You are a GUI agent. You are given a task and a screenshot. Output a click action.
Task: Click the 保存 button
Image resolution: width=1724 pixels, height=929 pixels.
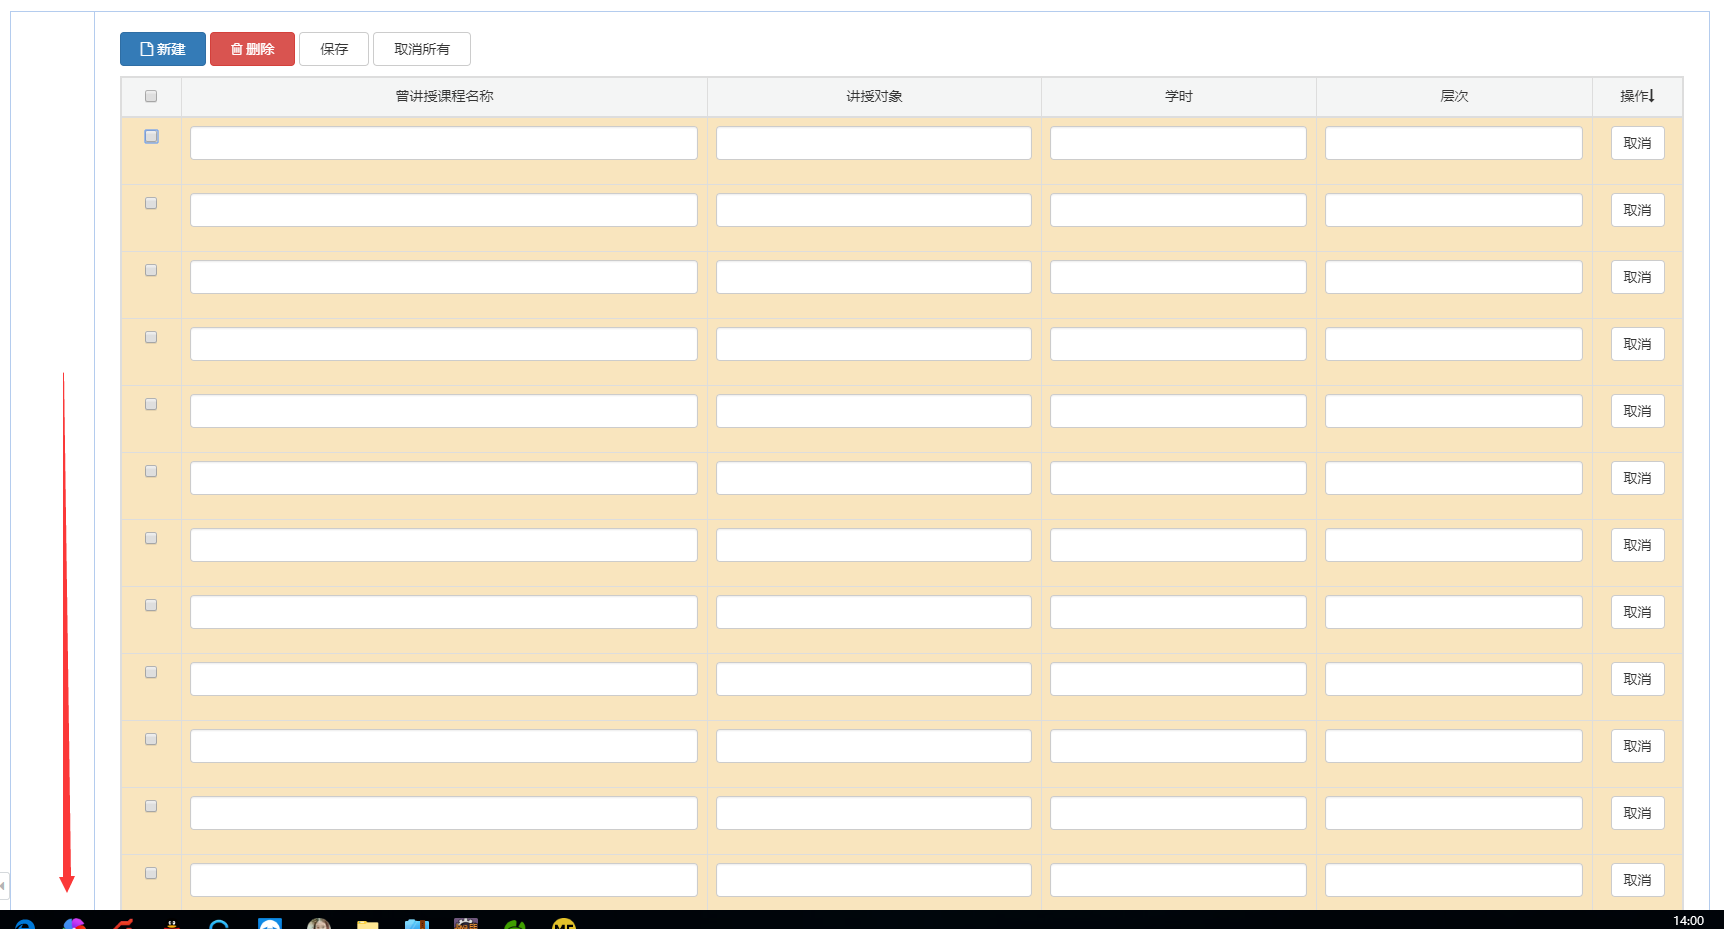[x=334, y=49]
